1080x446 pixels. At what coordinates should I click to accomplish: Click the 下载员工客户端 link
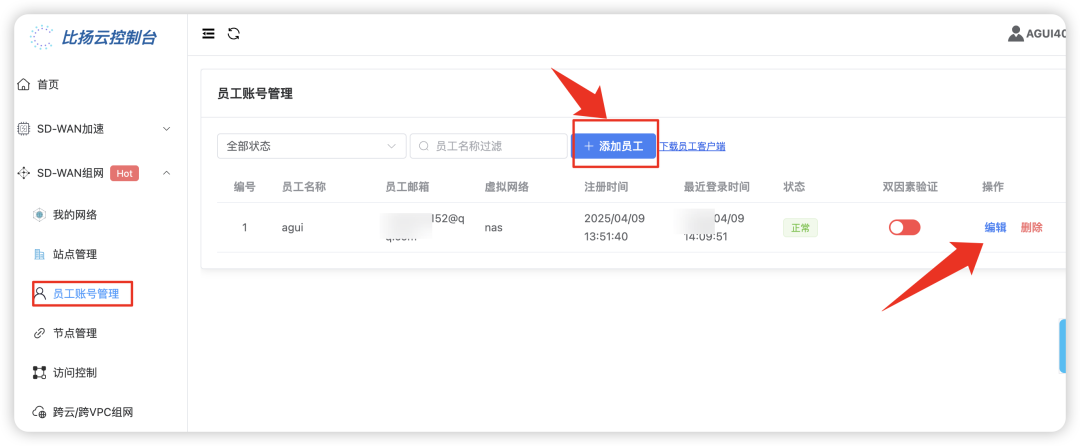[x=692, y=146]
